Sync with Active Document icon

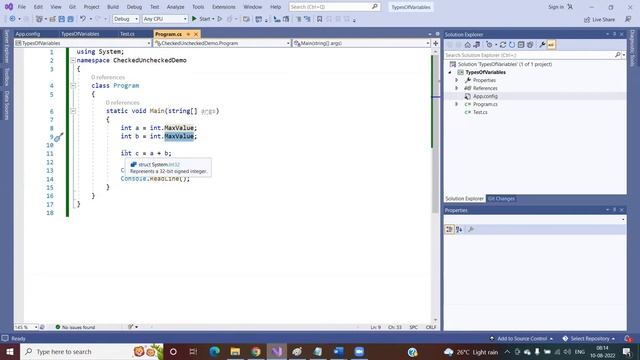coord(503,45)
